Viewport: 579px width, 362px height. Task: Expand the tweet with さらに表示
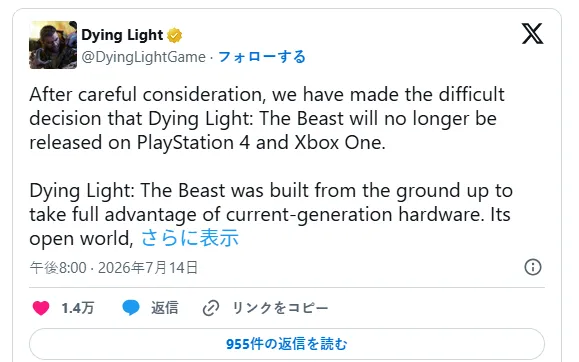tap(190, 238)
